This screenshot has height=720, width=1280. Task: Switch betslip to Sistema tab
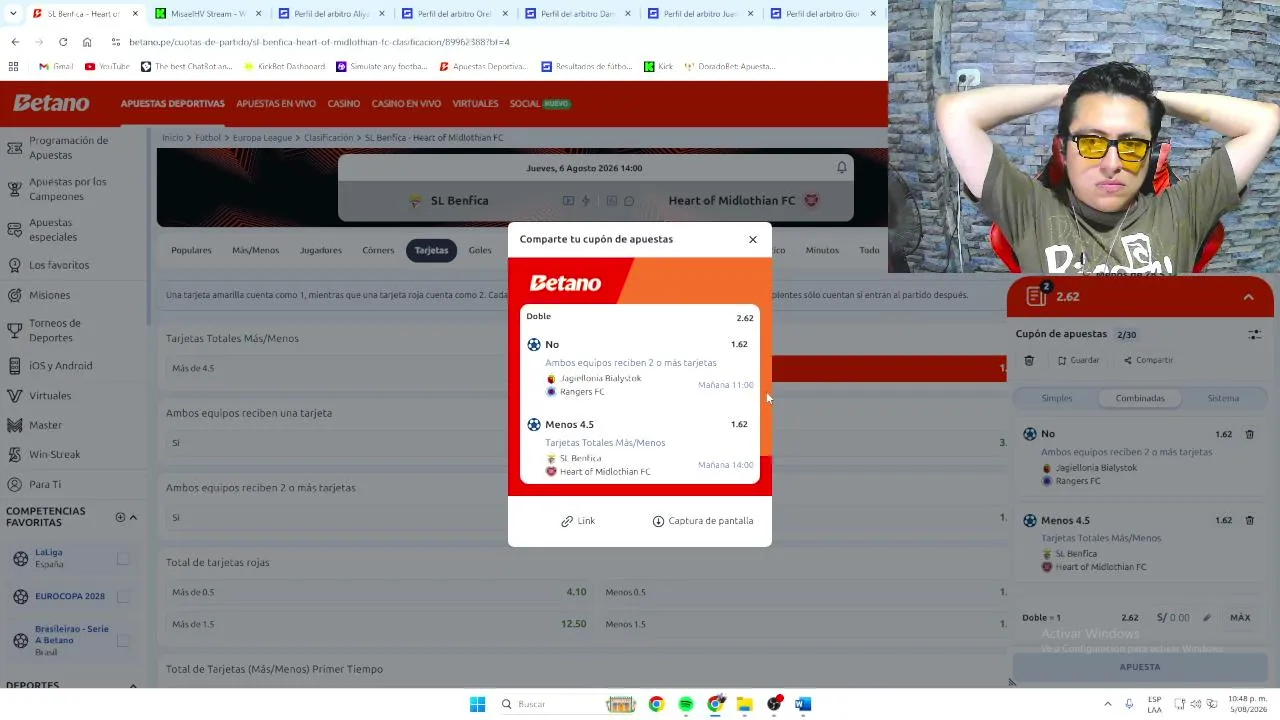(x=1223, y=398)
